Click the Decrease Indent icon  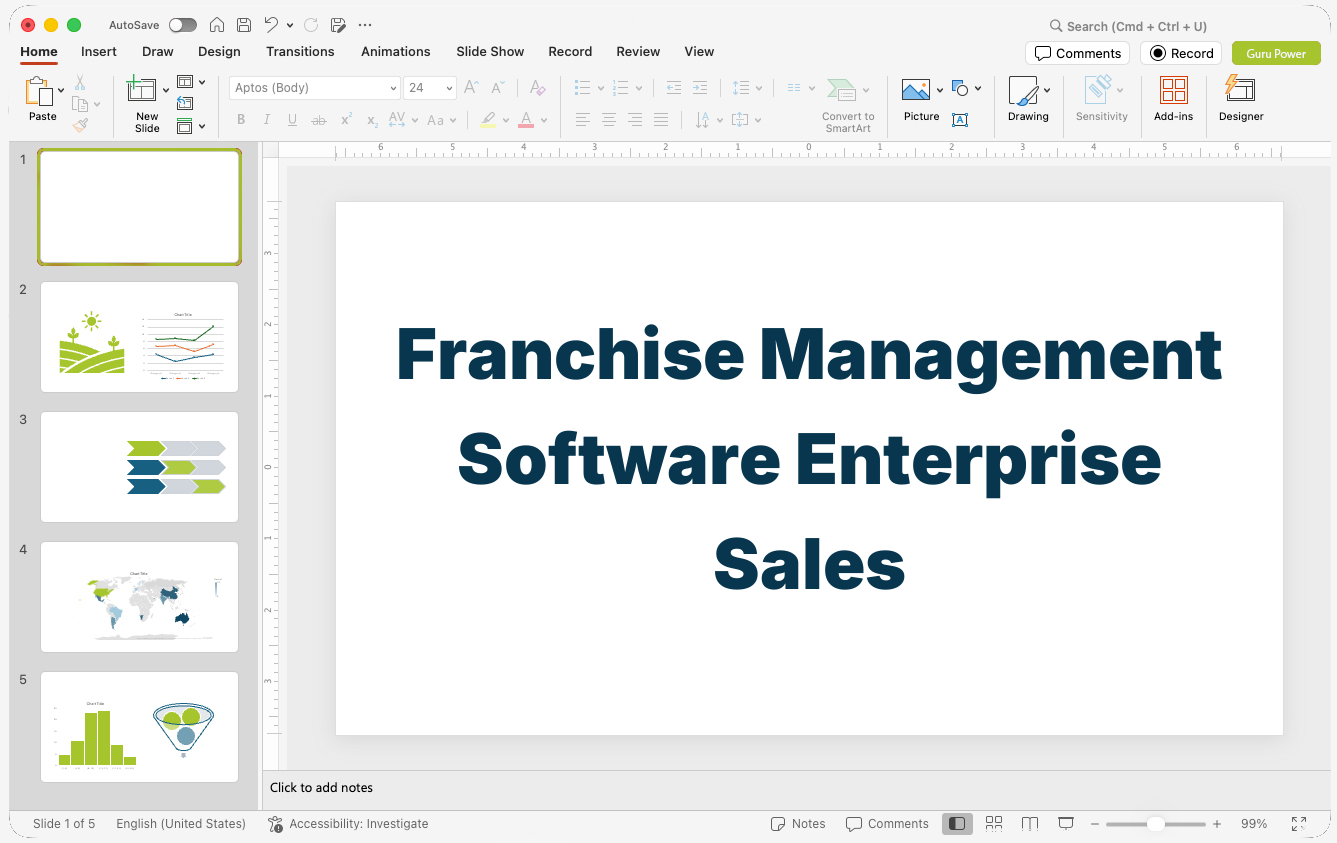click(674, 88)
